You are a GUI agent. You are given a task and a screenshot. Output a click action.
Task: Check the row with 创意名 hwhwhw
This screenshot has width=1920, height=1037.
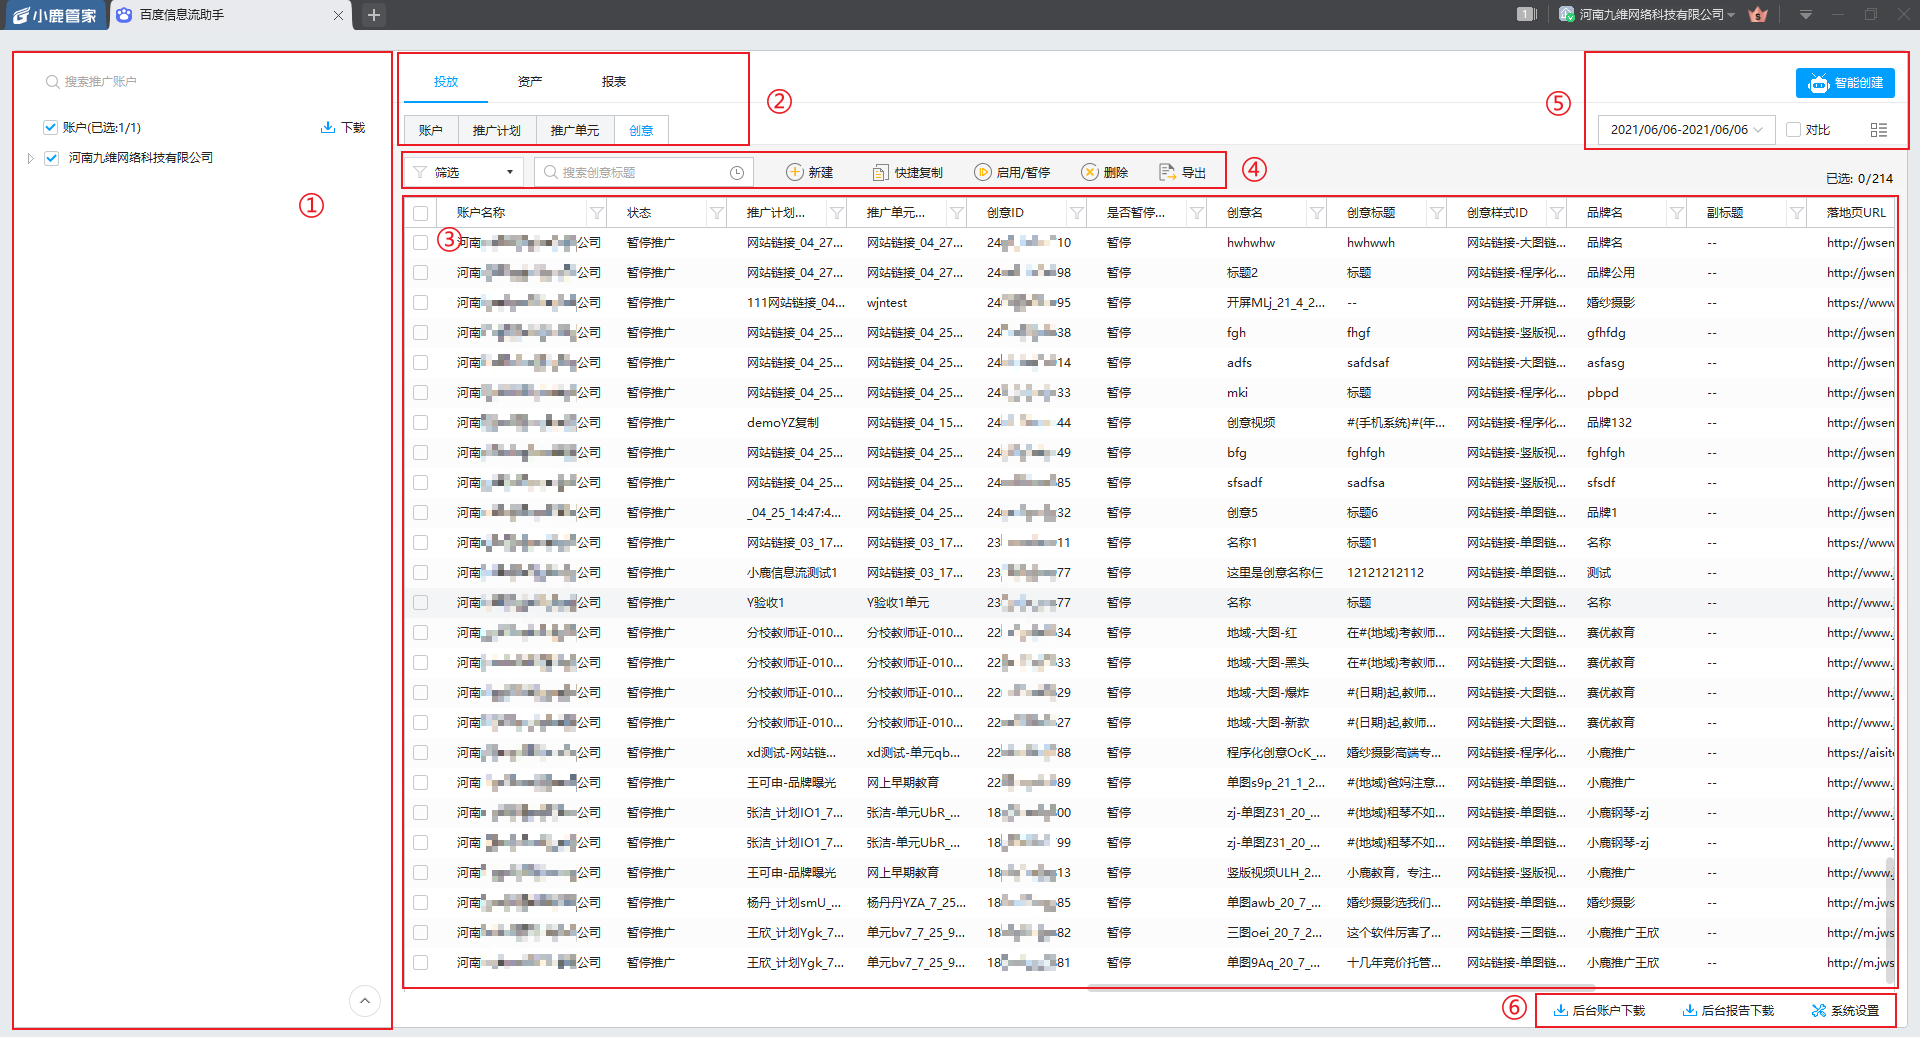tap(420, 242)
